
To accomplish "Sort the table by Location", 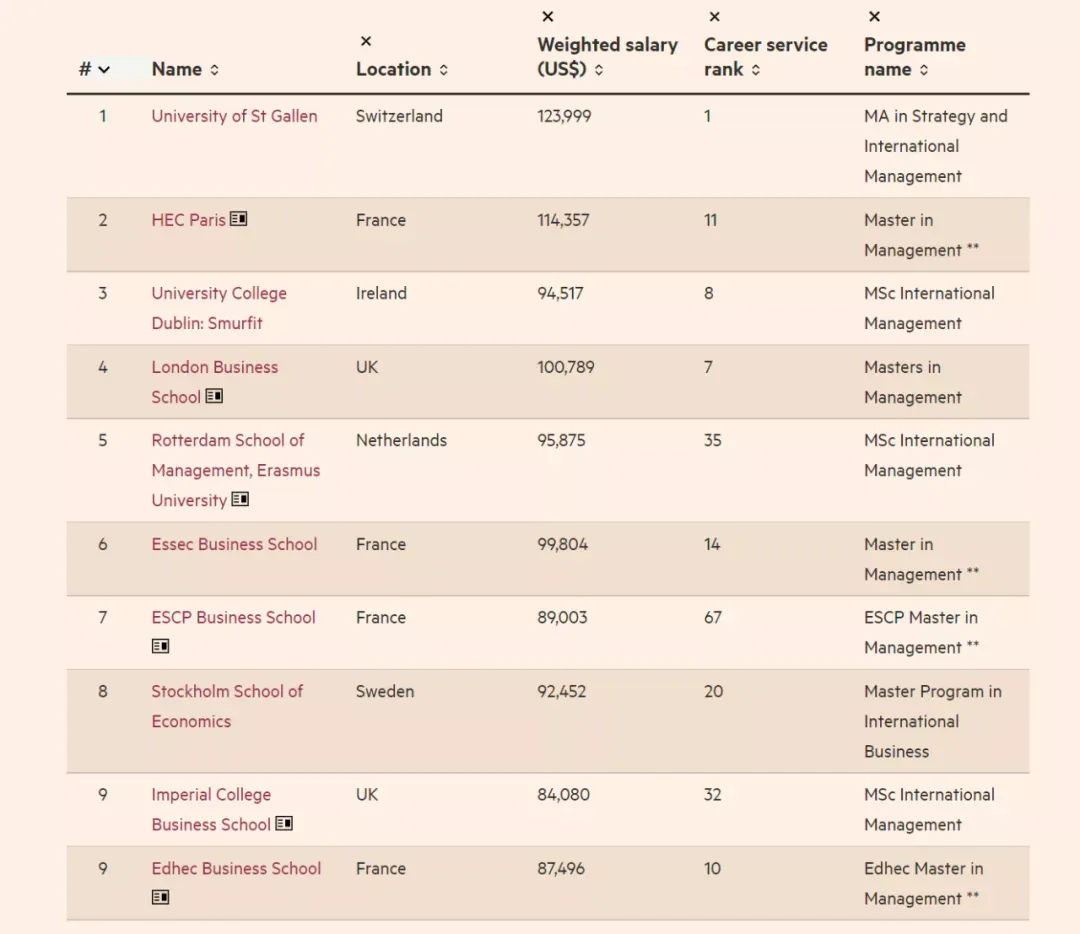I will (444, 70).
